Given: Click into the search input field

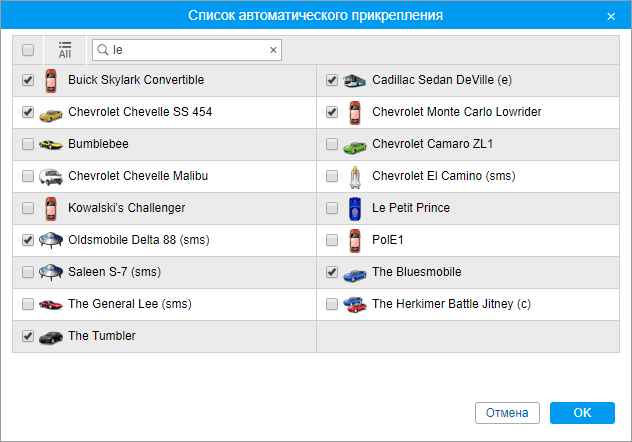Looking at the screenshot, I should click(185, 49).
